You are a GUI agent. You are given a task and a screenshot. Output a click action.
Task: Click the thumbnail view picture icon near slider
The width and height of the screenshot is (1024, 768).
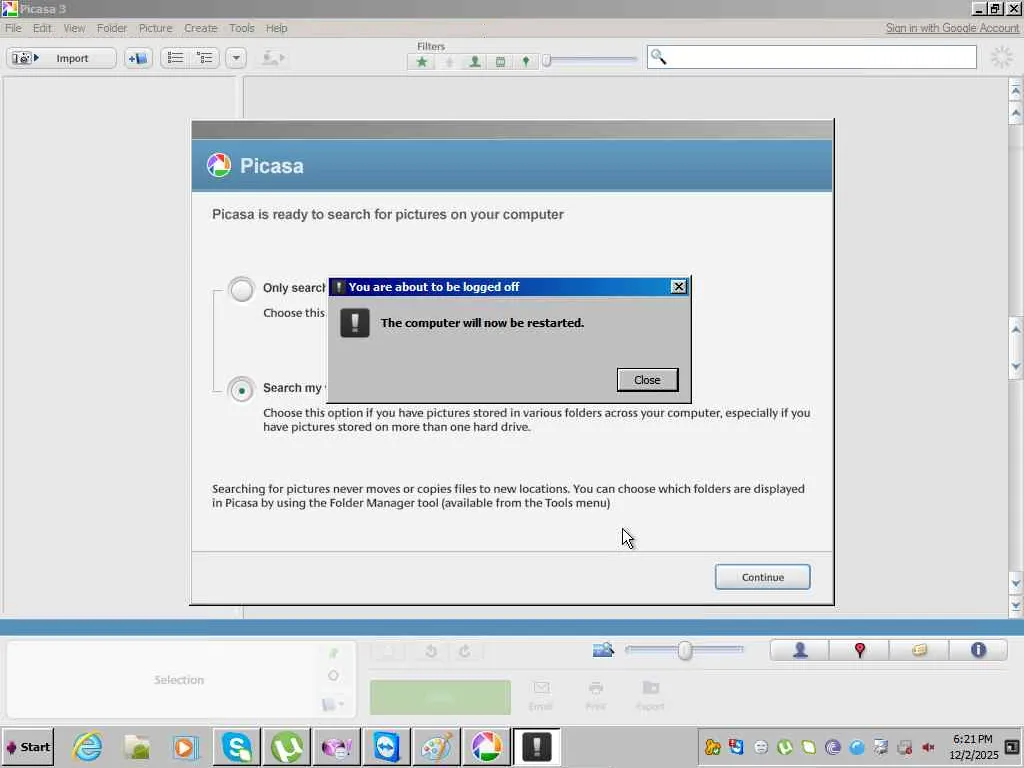[603, 650]
